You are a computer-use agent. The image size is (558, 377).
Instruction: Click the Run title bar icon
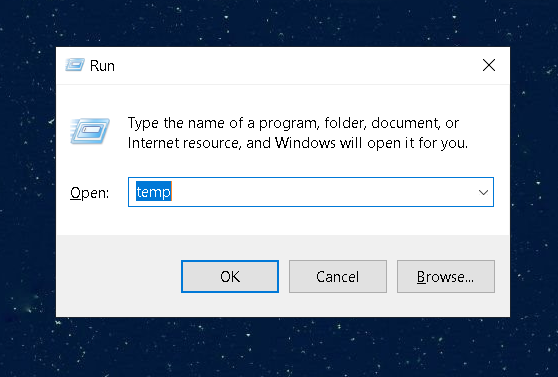click(x=75, y=65)
